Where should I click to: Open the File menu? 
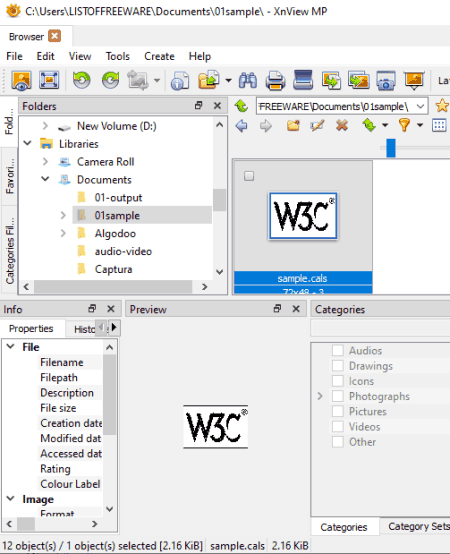(x=14, y=56)
